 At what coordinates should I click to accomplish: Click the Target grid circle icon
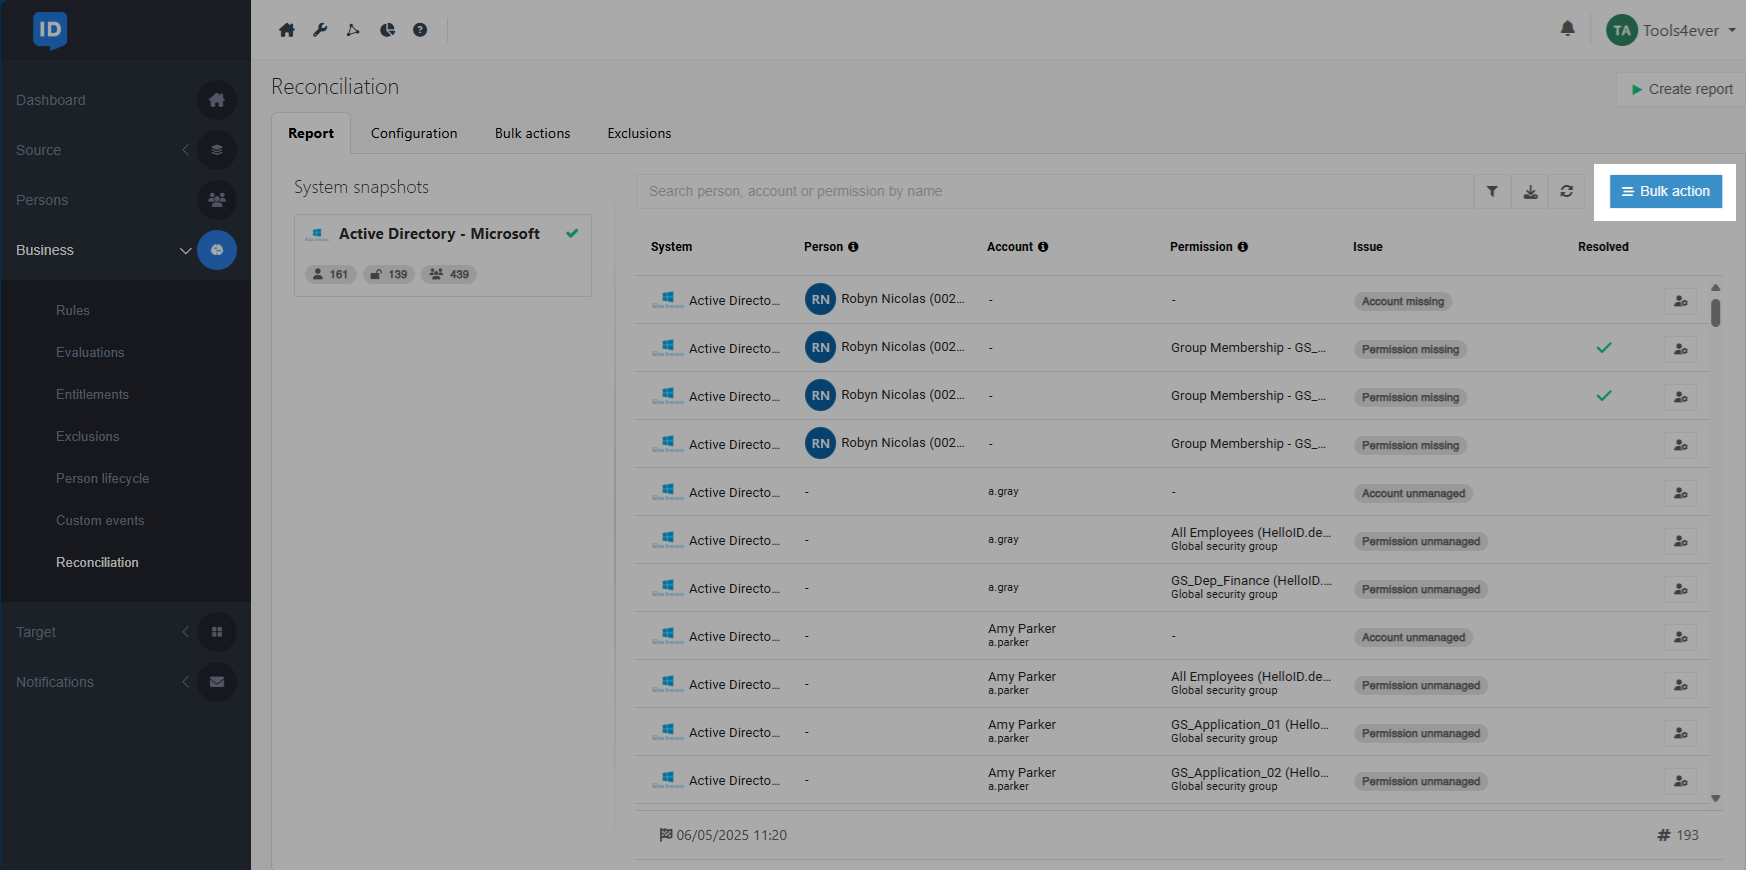click(217, 632)
